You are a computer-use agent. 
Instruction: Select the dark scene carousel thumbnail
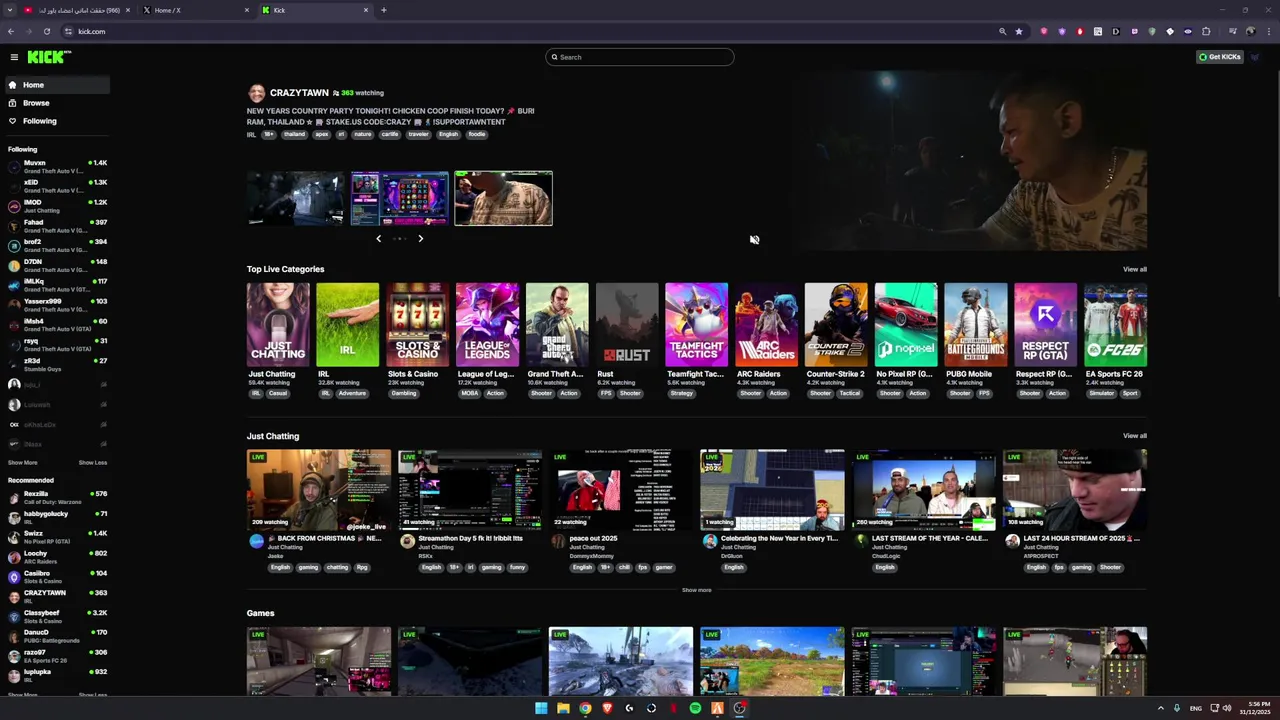point(295,198)
